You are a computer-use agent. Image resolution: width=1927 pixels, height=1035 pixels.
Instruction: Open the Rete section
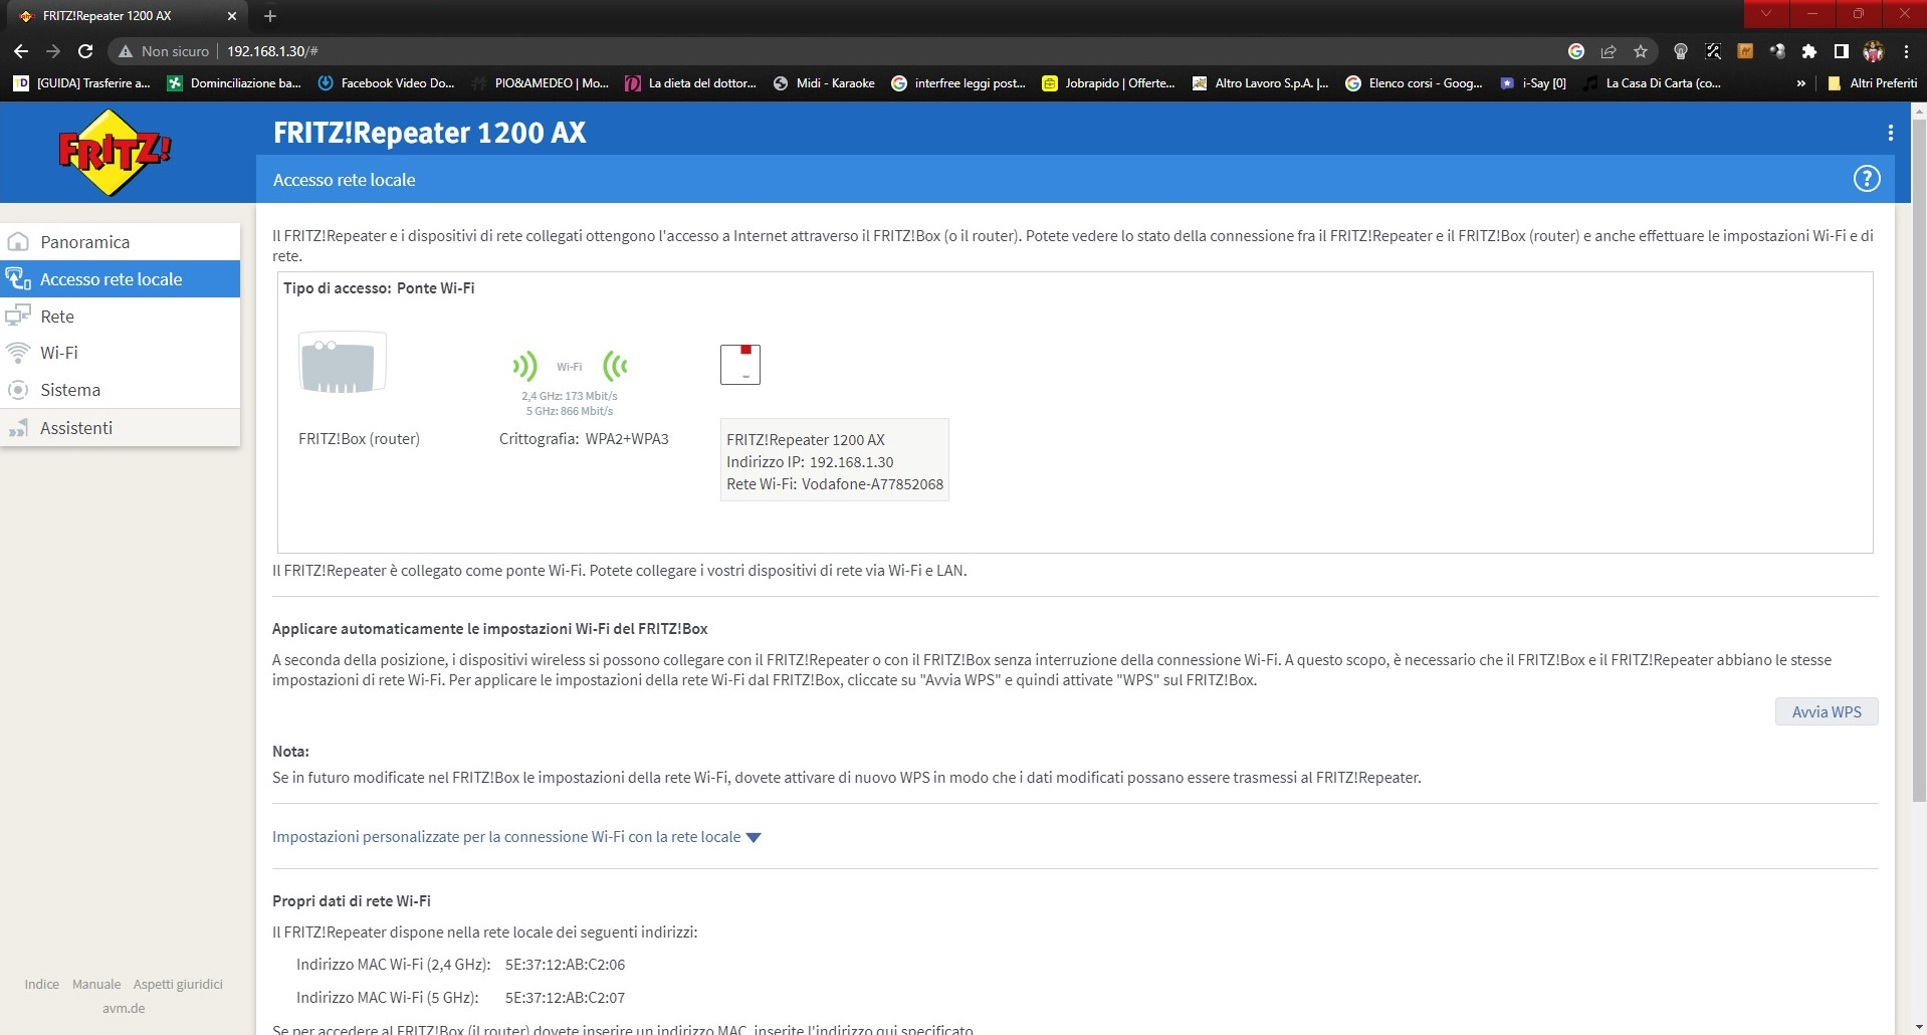(x=120, y=316)
